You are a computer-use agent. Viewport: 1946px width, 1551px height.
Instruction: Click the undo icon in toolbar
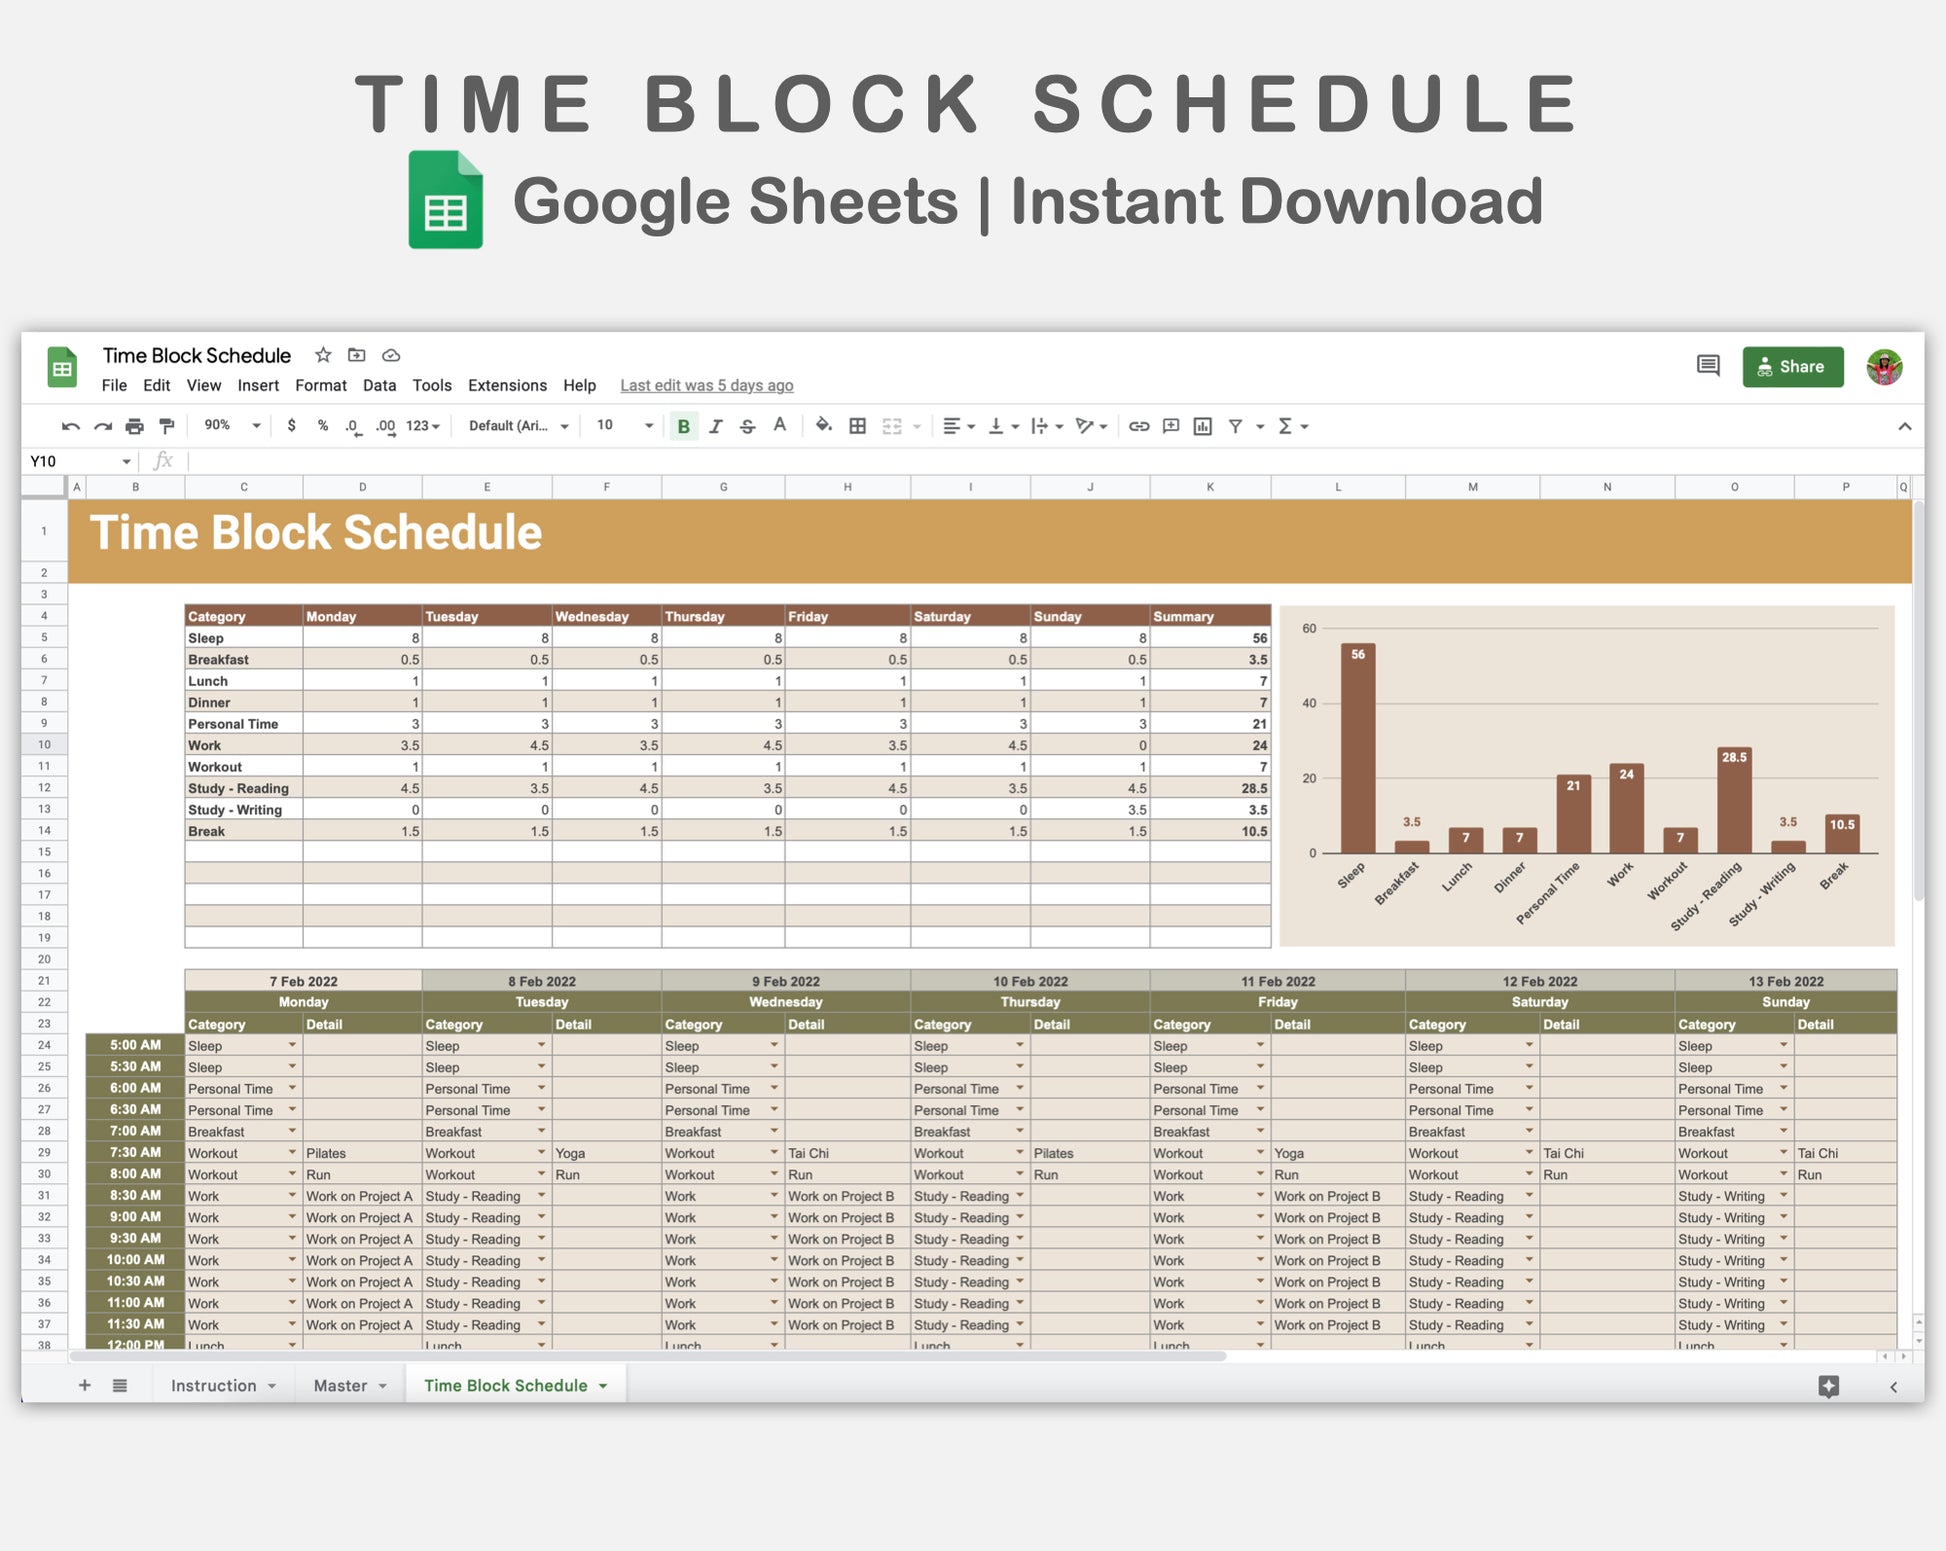point(70,426)
